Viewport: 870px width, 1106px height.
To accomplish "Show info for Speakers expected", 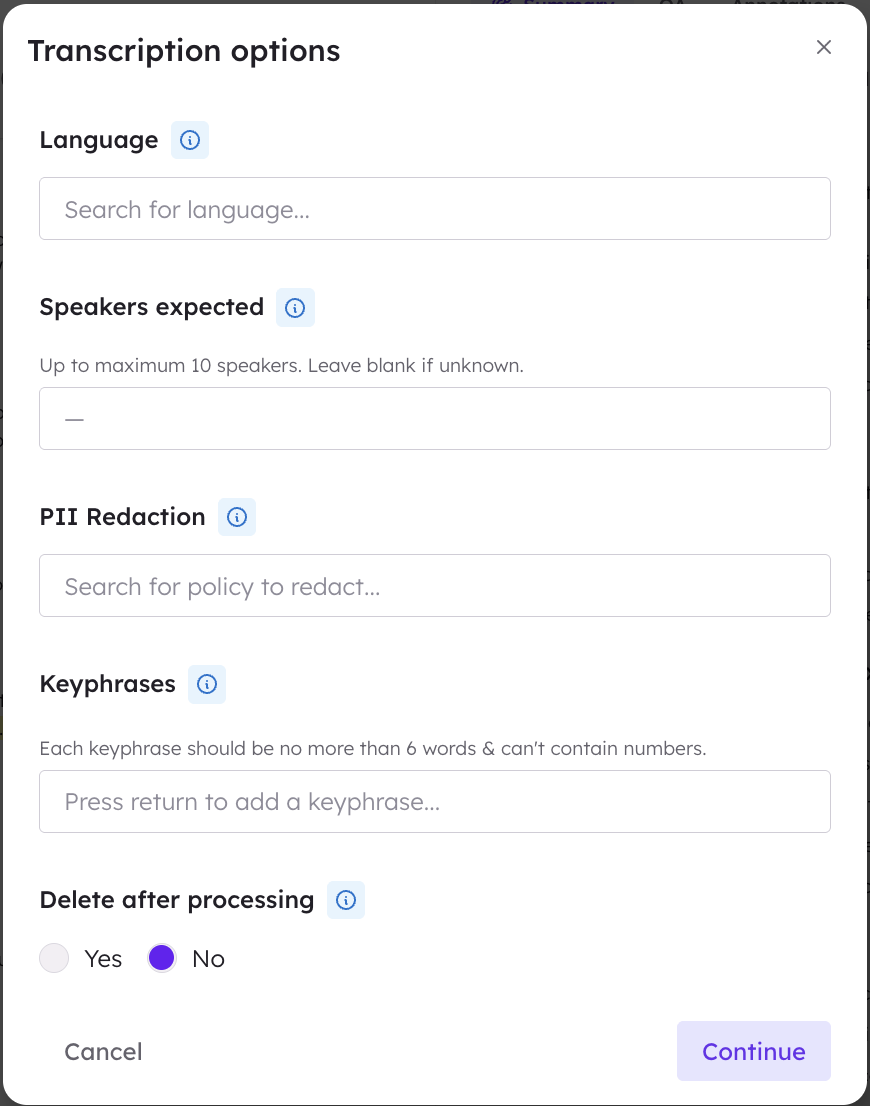I will [x=295, y=308].
